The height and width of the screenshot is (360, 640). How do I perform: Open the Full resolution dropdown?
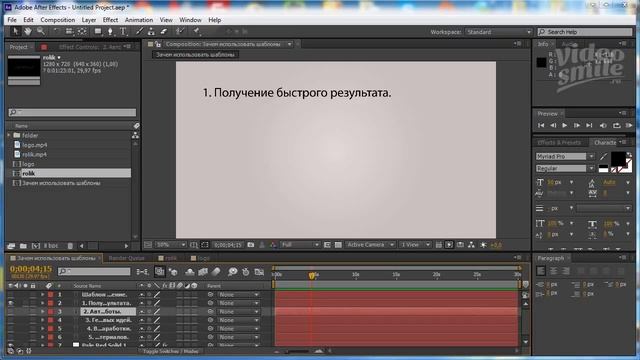(300, 245)
